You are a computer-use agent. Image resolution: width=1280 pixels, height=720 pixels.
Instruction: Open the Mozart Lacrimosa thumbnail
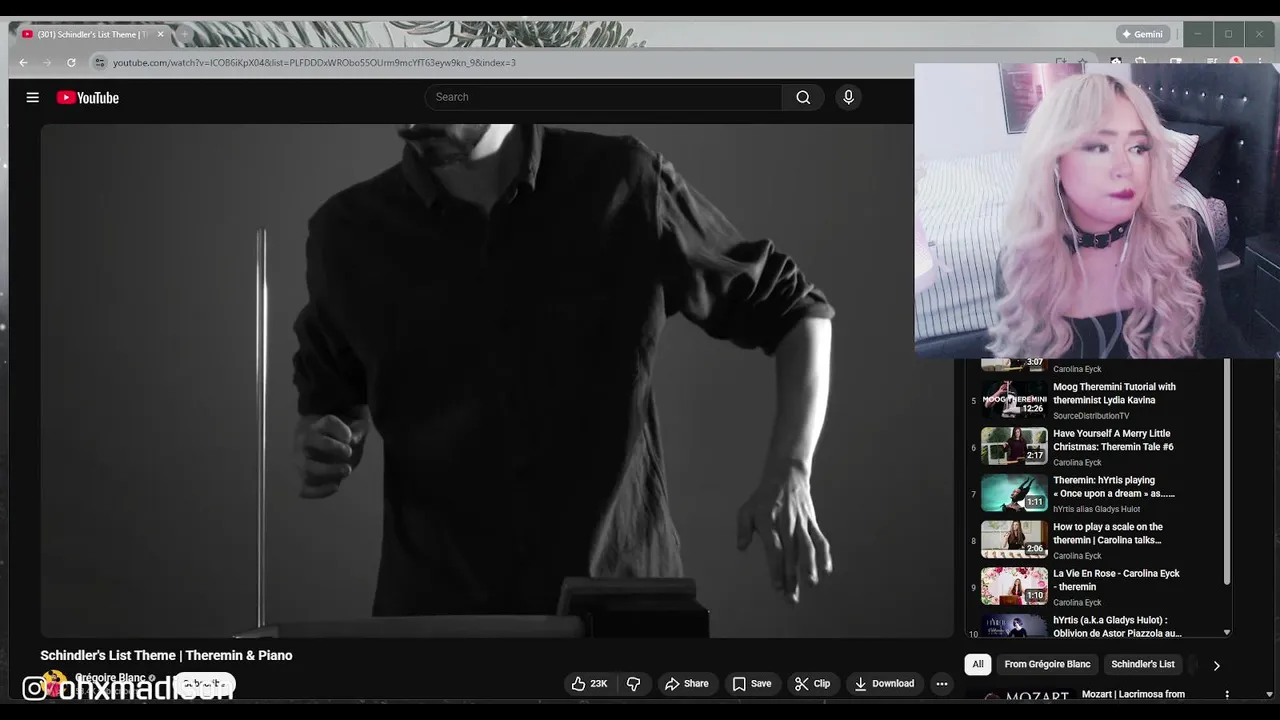1024,696
